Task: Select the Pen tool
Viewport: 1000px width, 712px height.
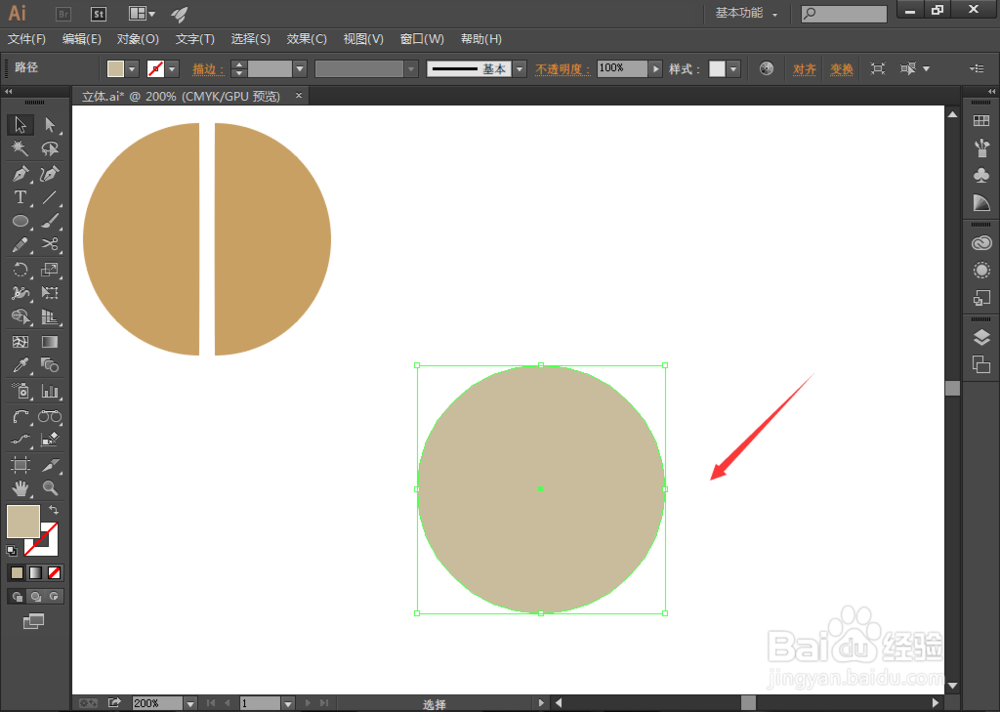Action: coord(20,174)
